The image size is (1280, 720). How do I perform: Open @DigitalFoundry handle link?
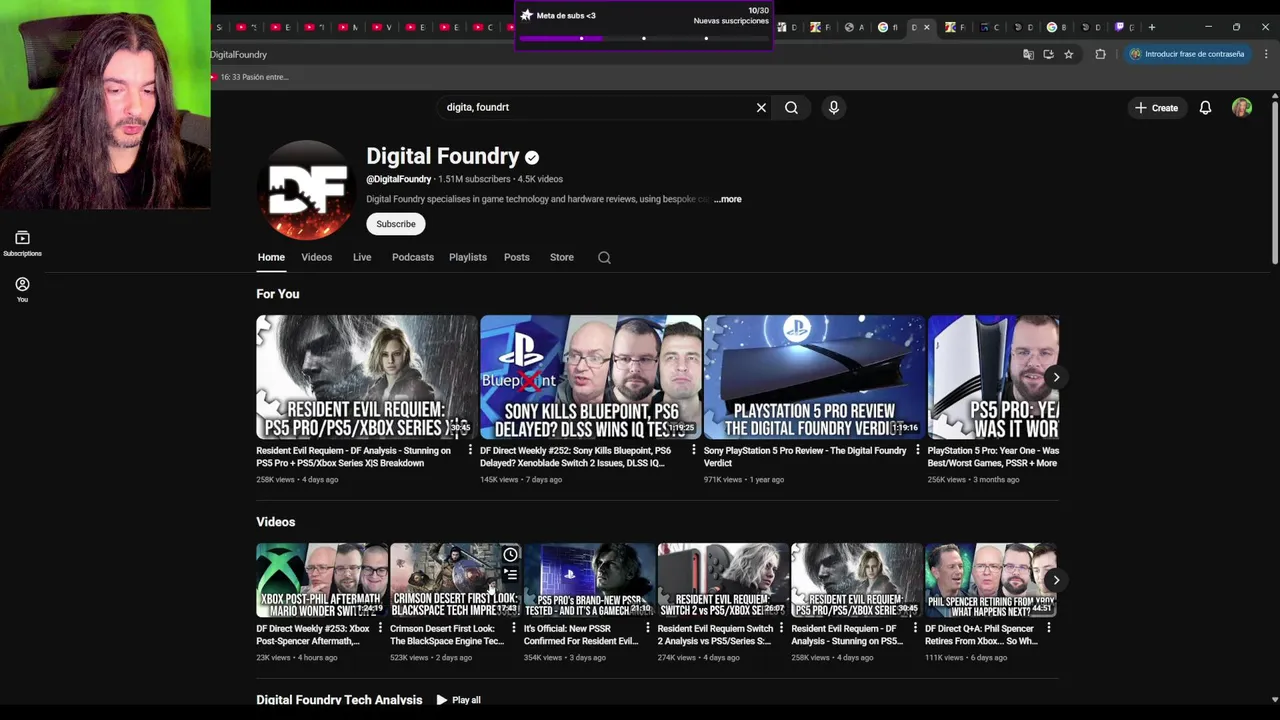(398, 179)
